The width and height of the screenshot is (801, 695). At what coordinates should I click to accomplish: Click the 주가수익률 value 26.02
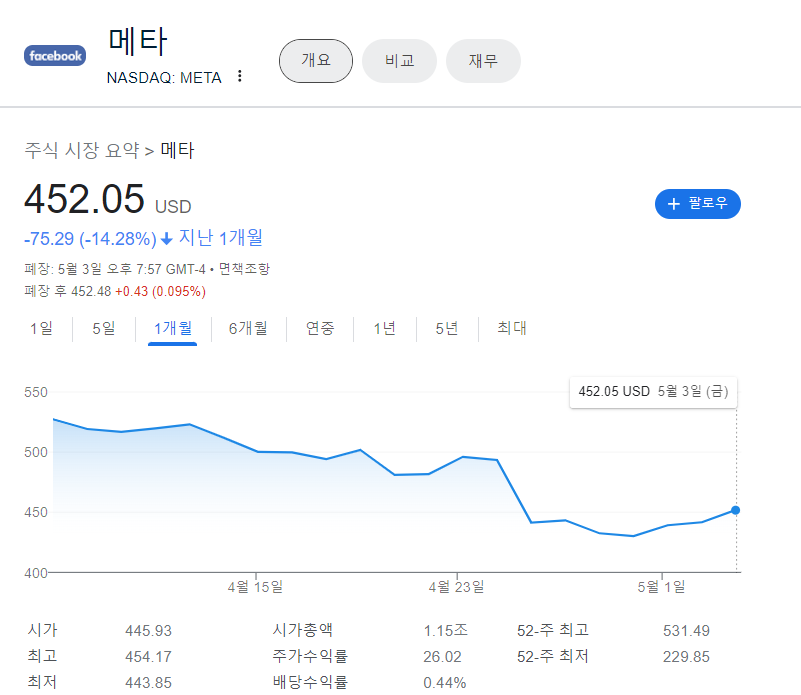442,657
